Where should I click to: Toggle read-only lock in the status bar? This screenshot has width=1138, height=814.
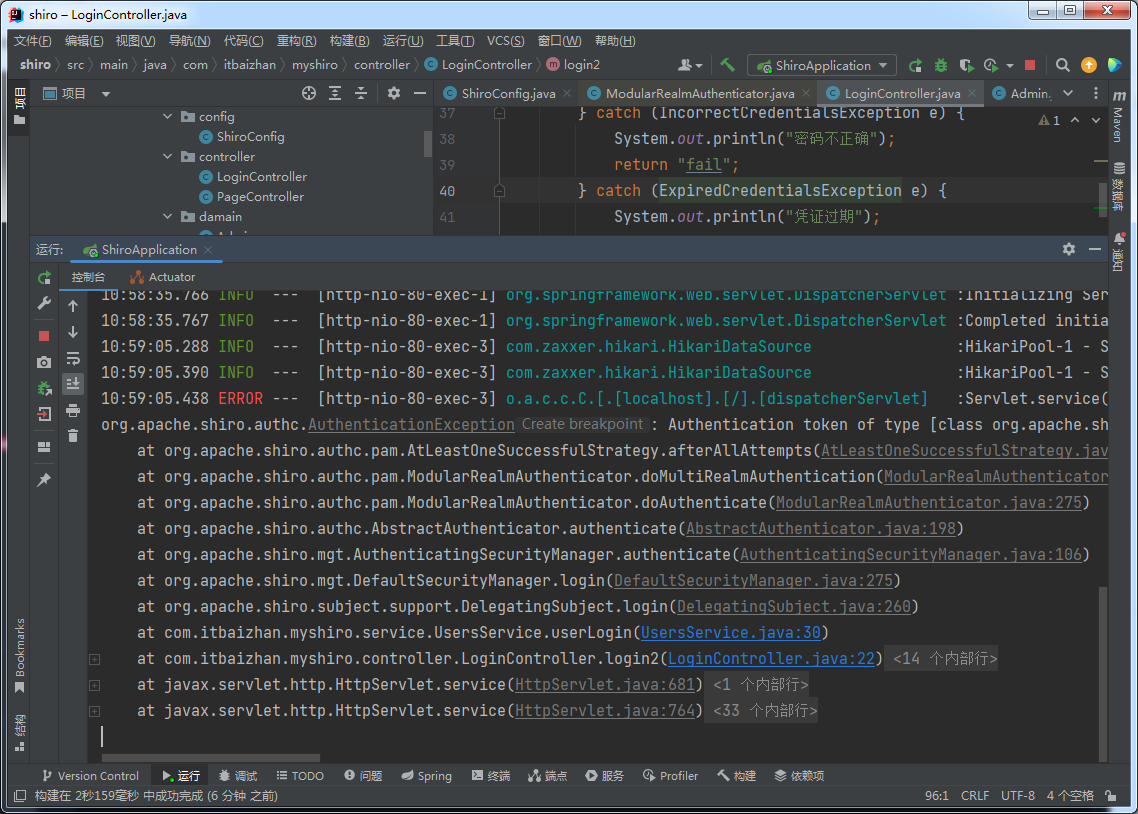click(x=1110, y=796)
